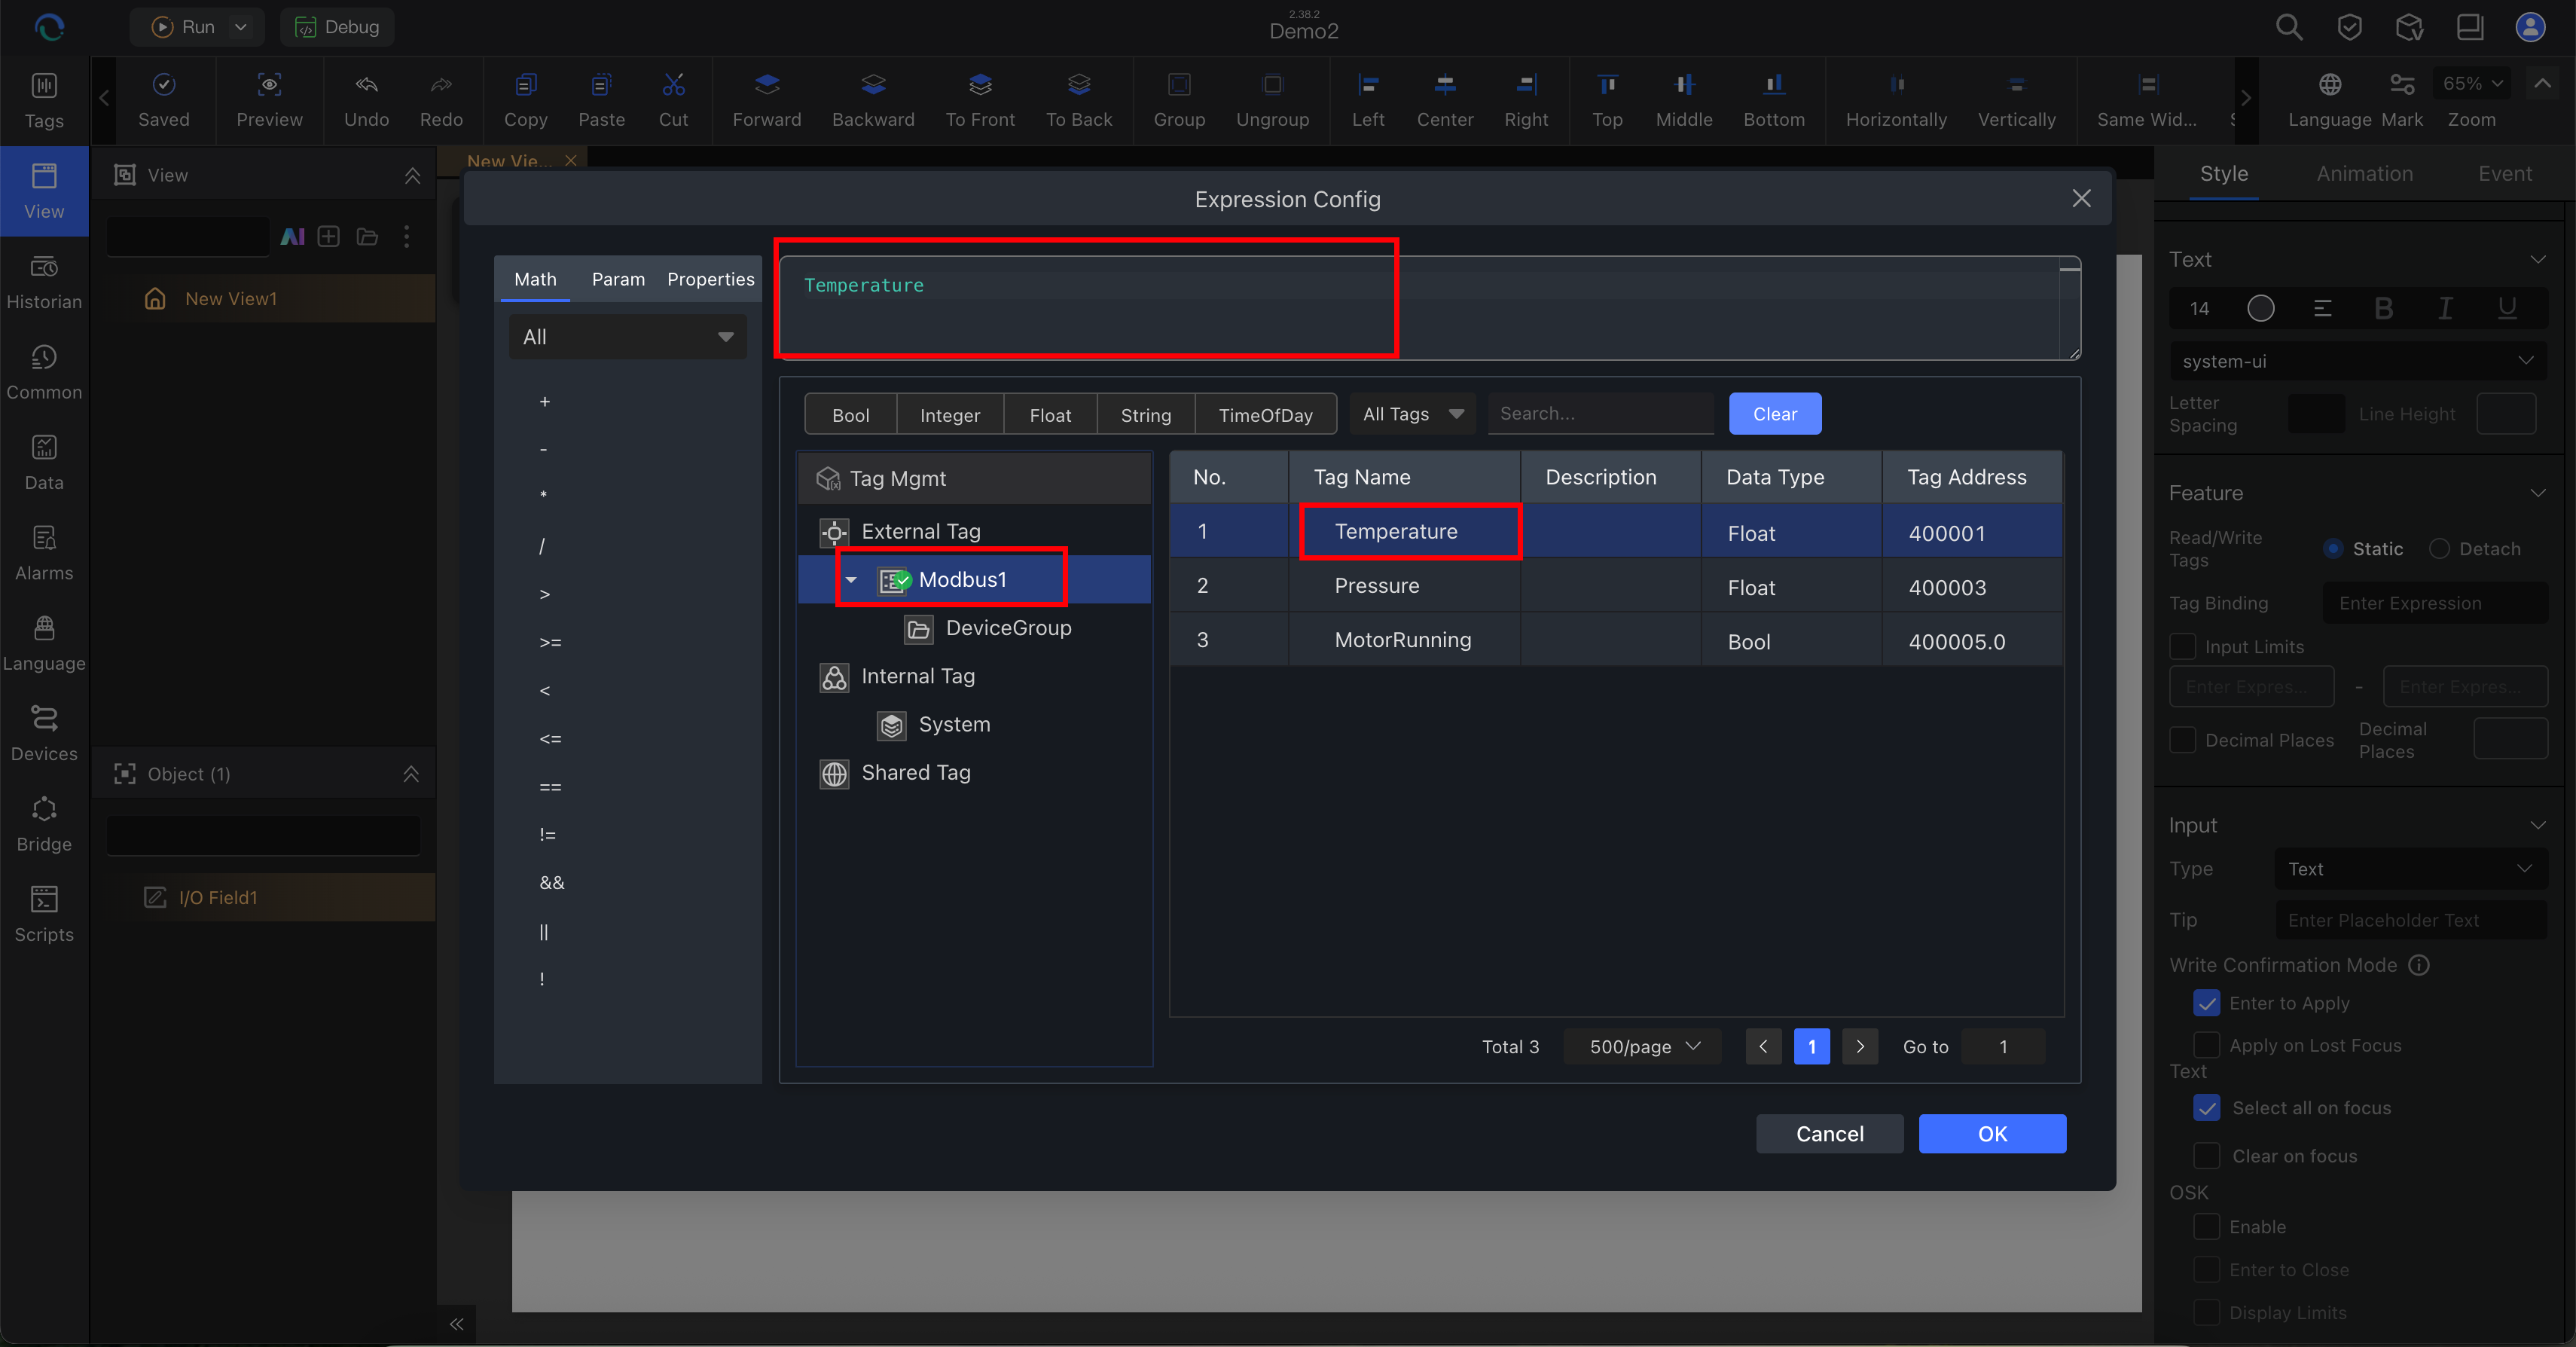Viewport: 2576px width, 1347px height.
Task: Click the Cancel button
Action: coord(1829,1133)
